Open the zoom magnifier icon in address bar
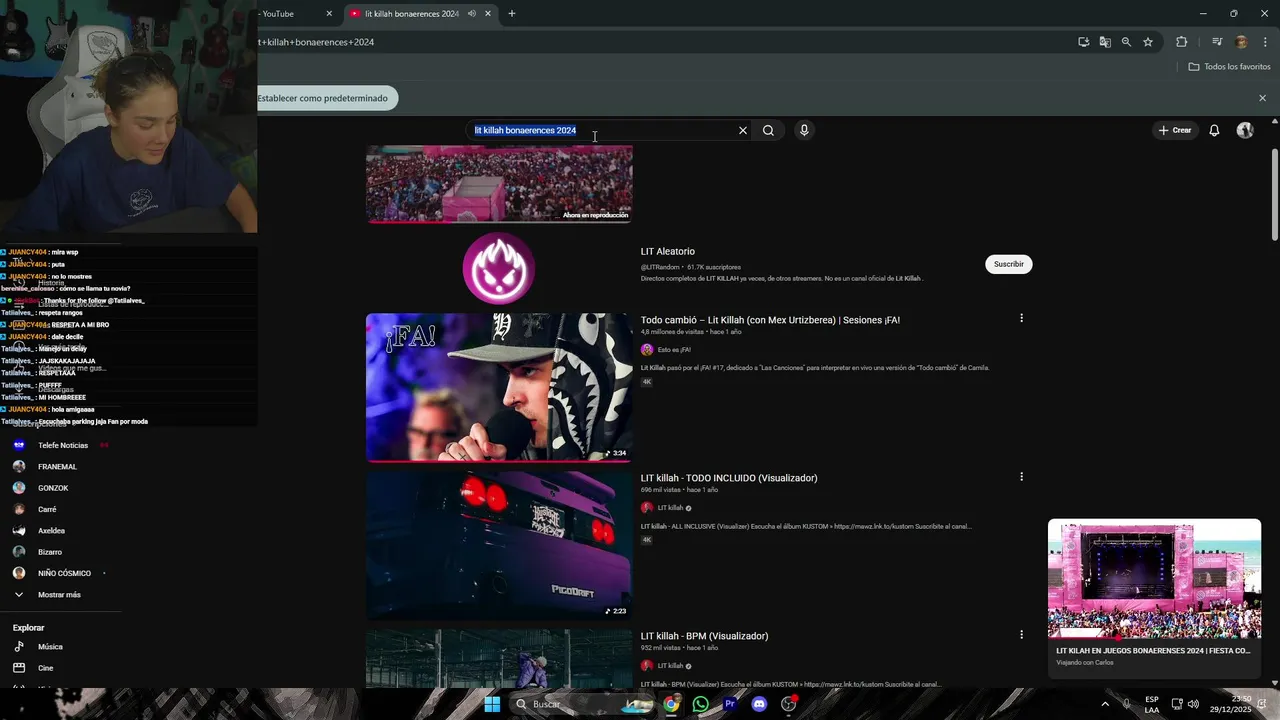 click(x=1126, y=42)
